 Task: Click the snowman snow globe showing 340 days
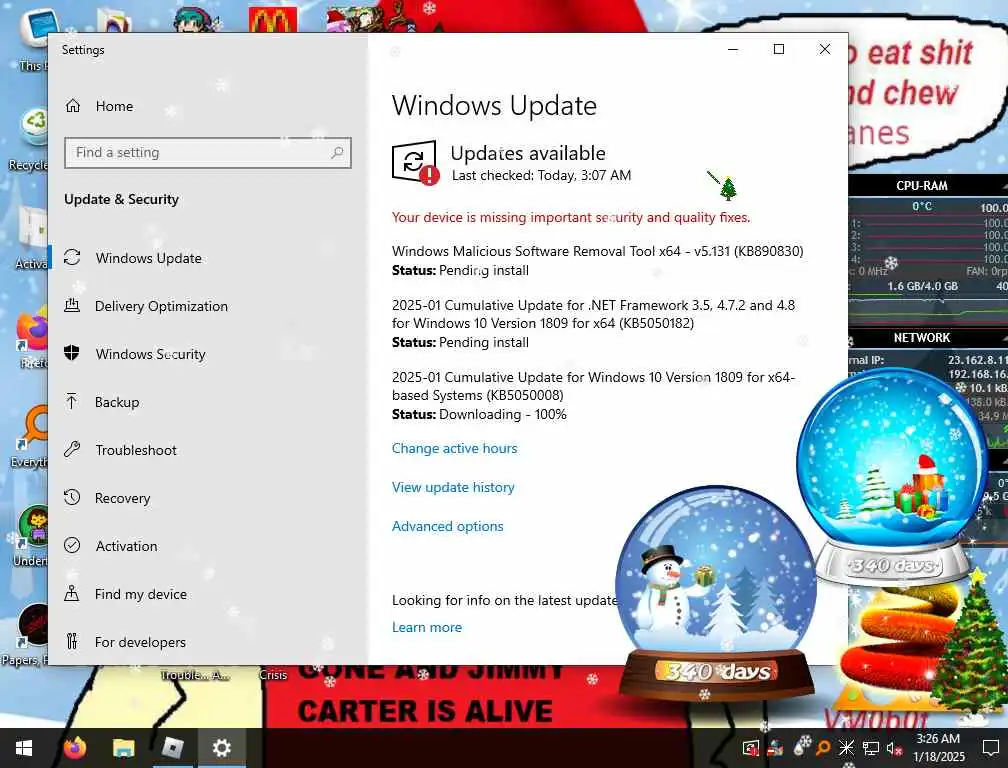tap(716, 591)
